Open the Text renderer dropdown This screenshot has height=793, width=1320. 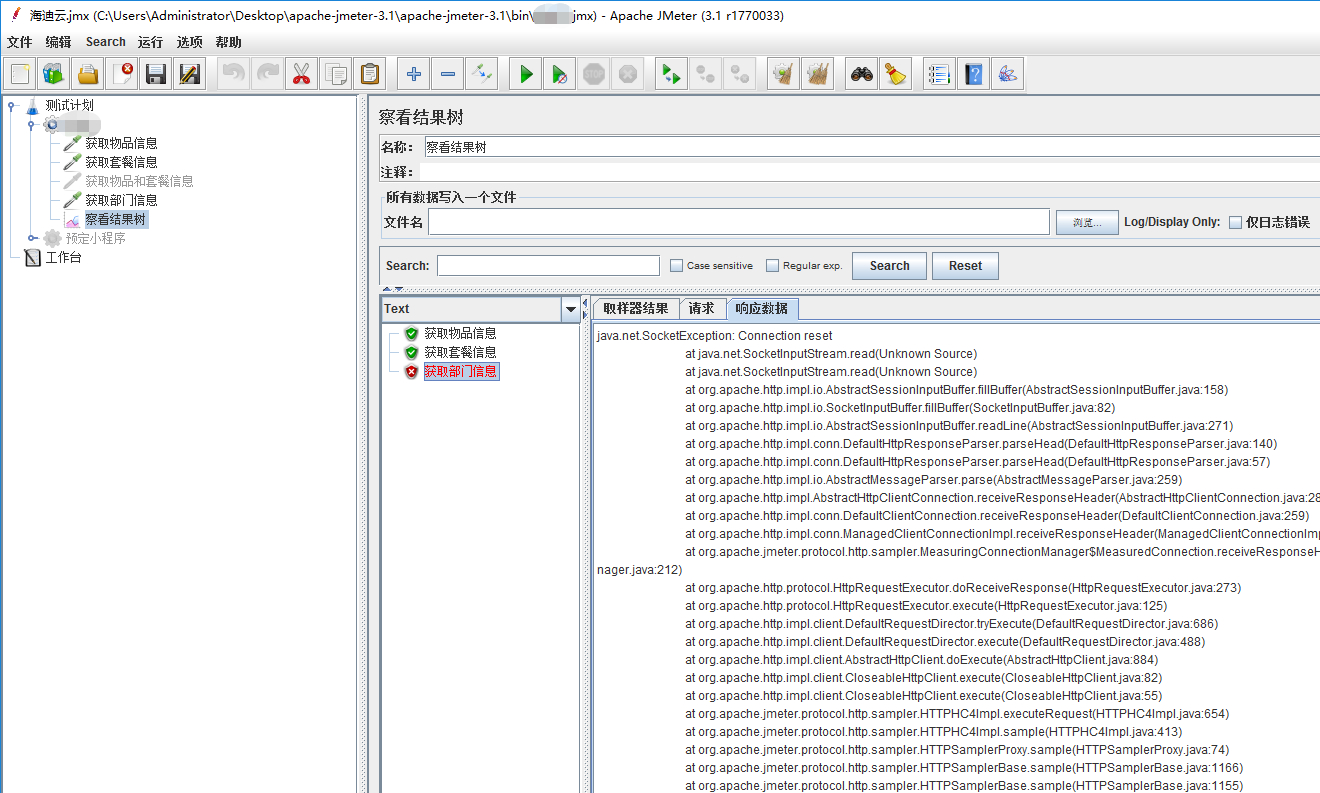click(x=571, y=310)
